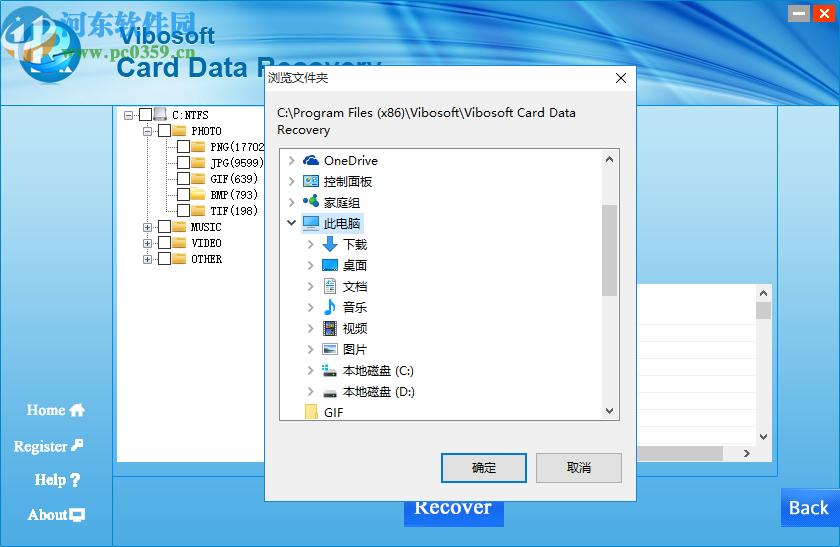Open the Register menu item

[x=48, y=445]
